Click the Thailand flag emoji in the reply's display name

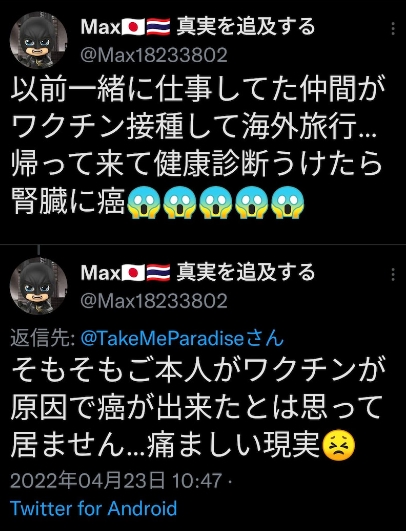coord(158,273)
